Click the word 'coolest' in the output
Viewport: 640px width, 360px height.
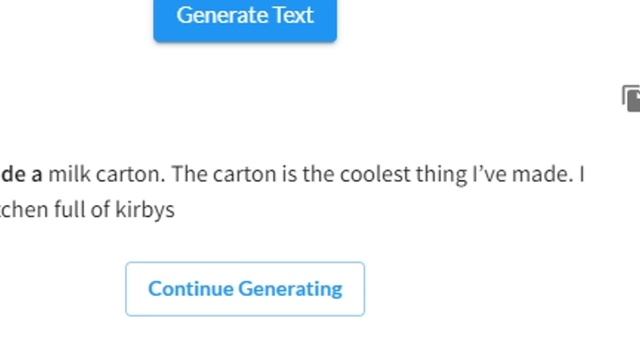pos(375,174)
